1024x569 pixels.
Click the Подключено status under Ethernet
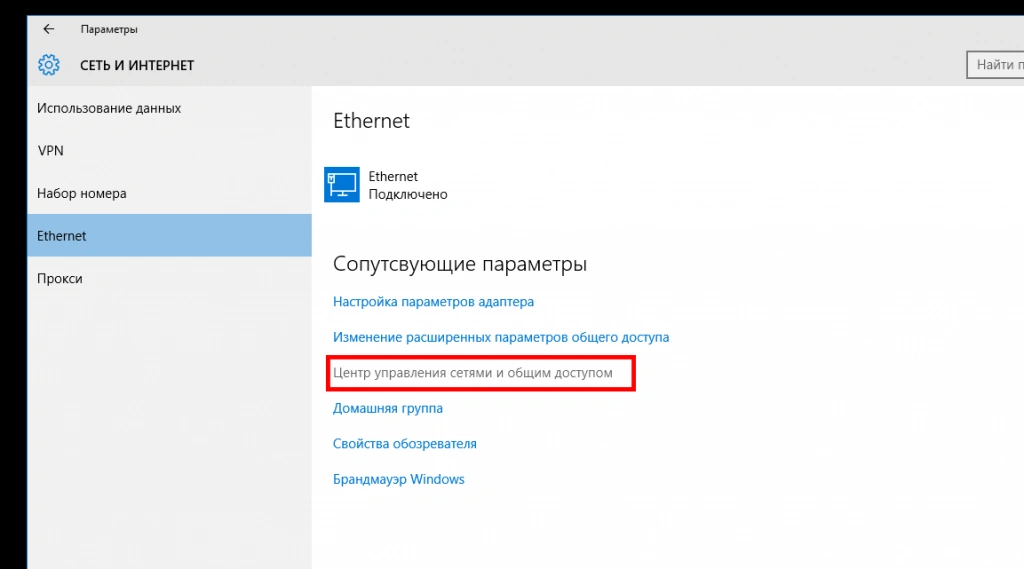(x=408, y=194)
